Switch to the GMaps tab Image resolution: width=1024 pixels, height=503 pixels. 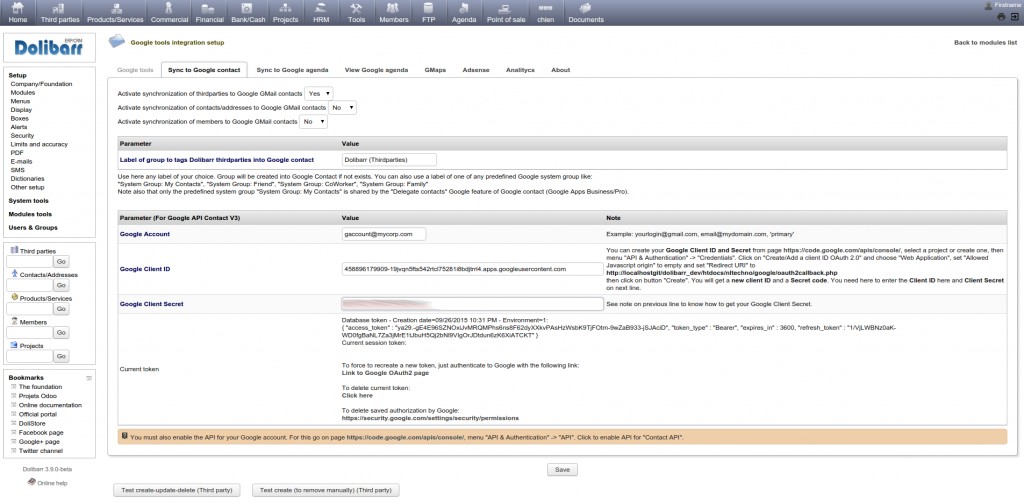click(x=435, y=70)
